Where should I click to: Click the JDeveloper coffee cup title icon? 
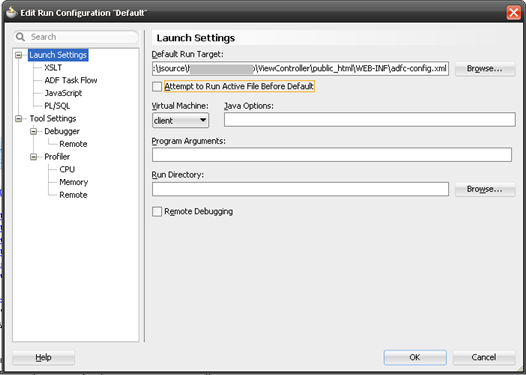point(11,12)
